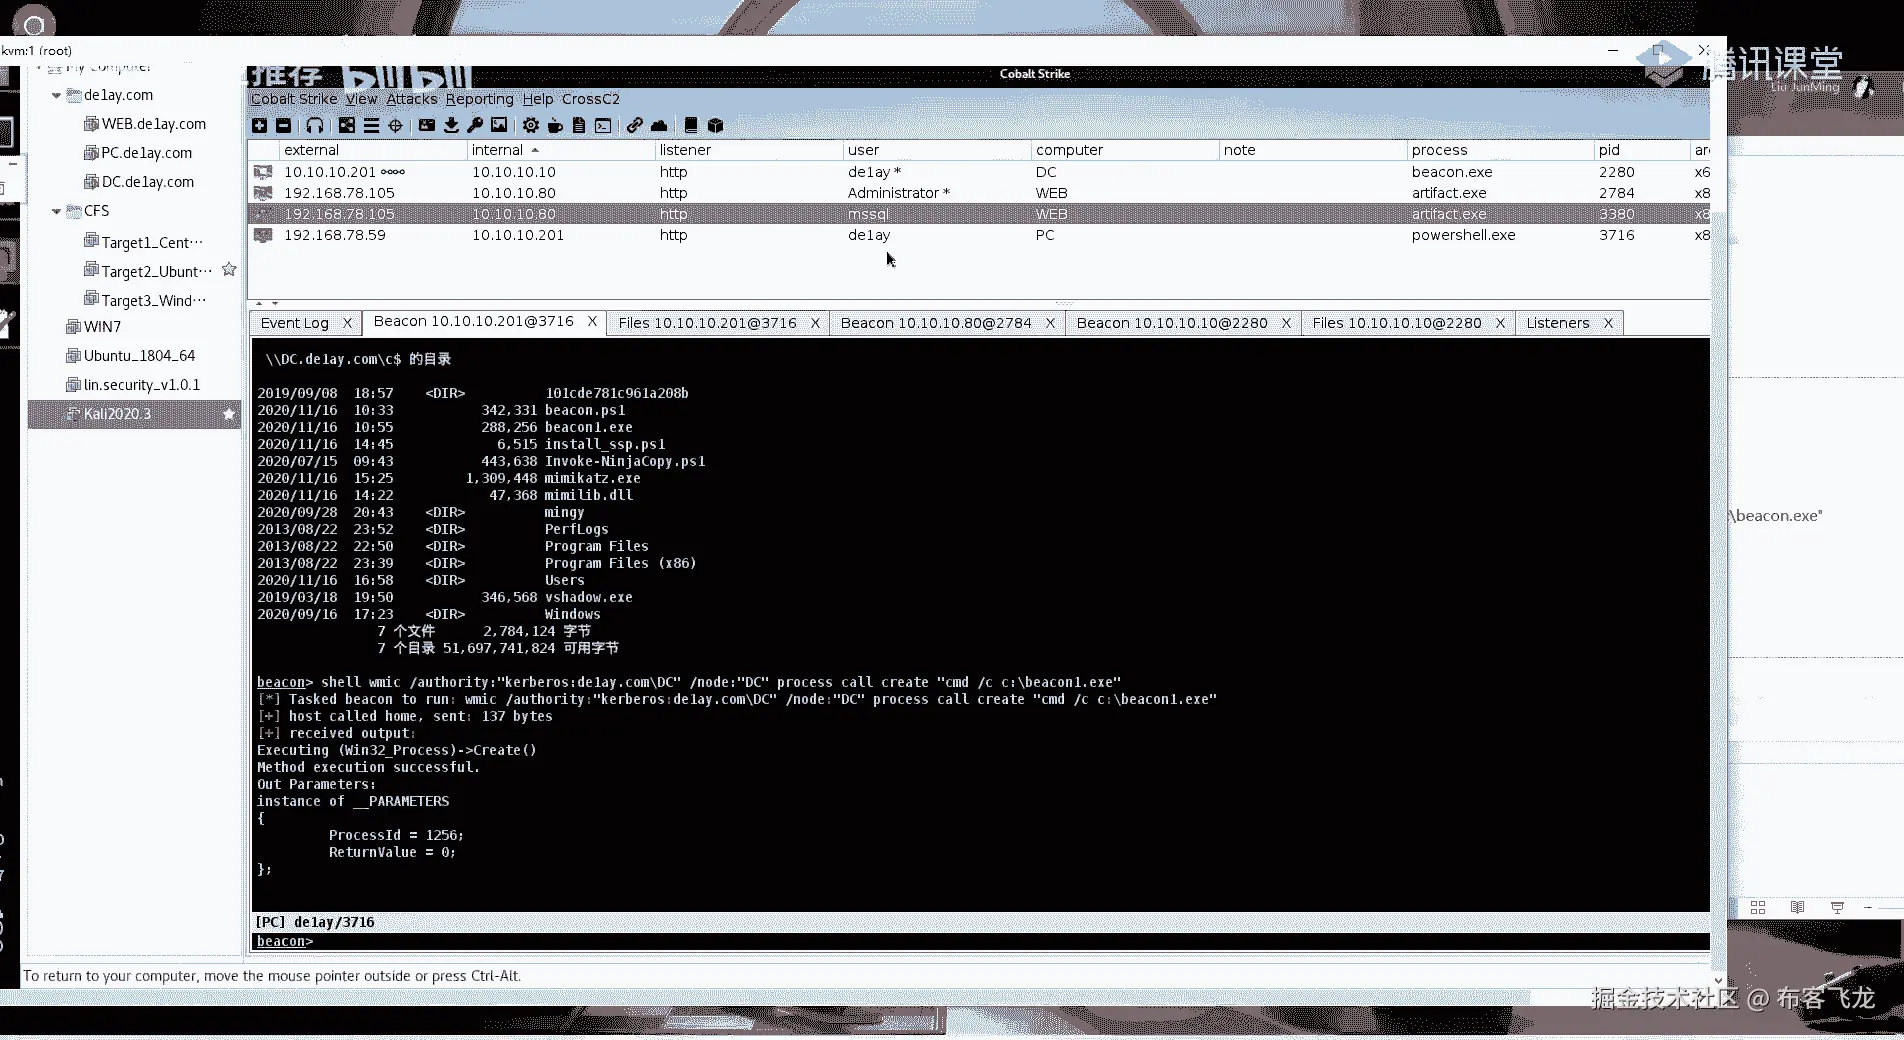
Task: Open the credentials card icon
Action: click(427, 125)
